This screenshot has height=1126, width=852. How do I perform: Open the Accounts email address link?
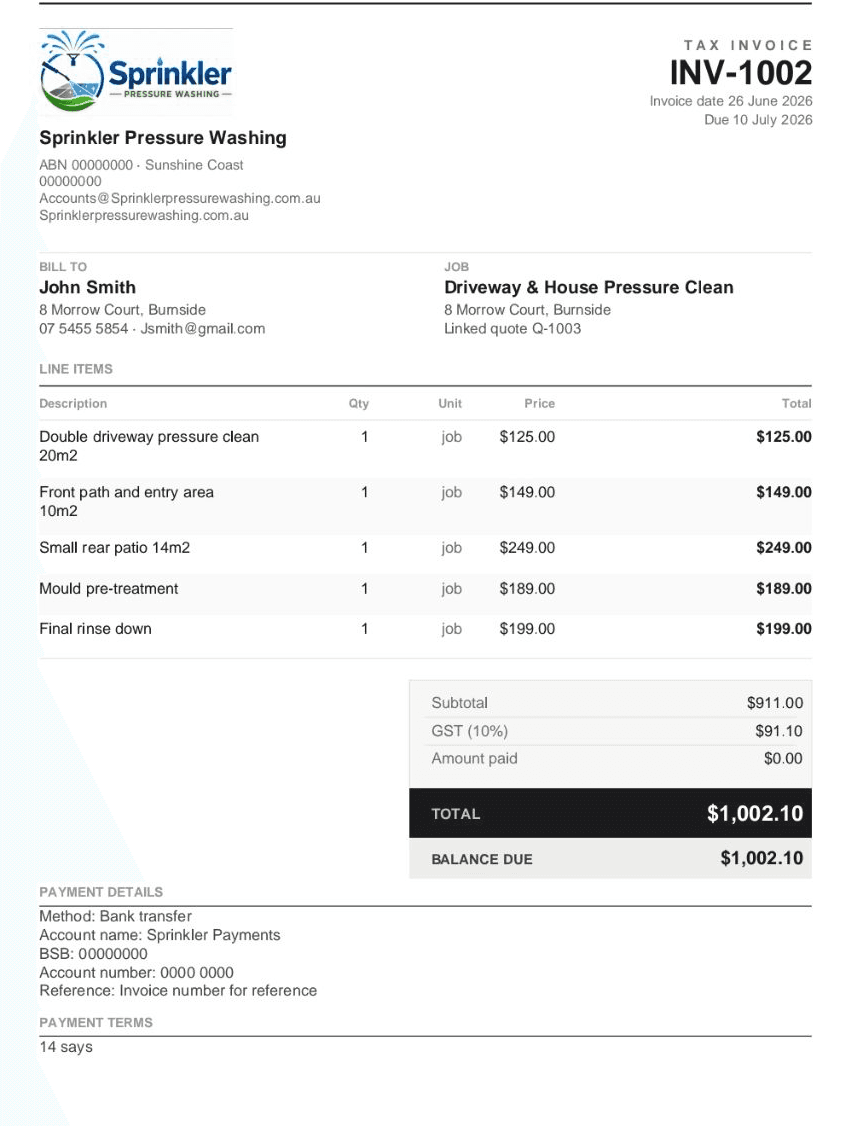click(180, 198)
